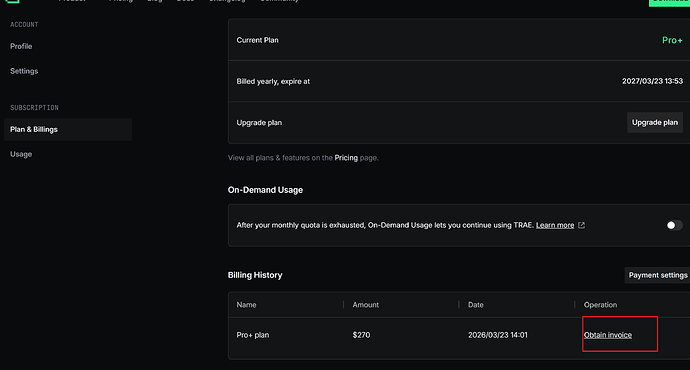Click the Amount column header
The width and height of the screenshot is (690, 370).
tap(365, 304)
